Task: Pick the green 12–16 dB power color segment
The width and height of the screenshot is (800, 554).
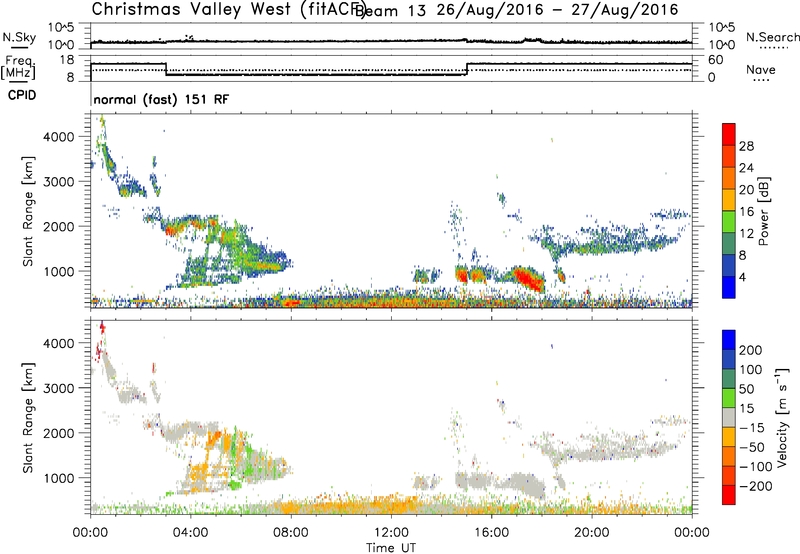Action: [x=729, y=222]
